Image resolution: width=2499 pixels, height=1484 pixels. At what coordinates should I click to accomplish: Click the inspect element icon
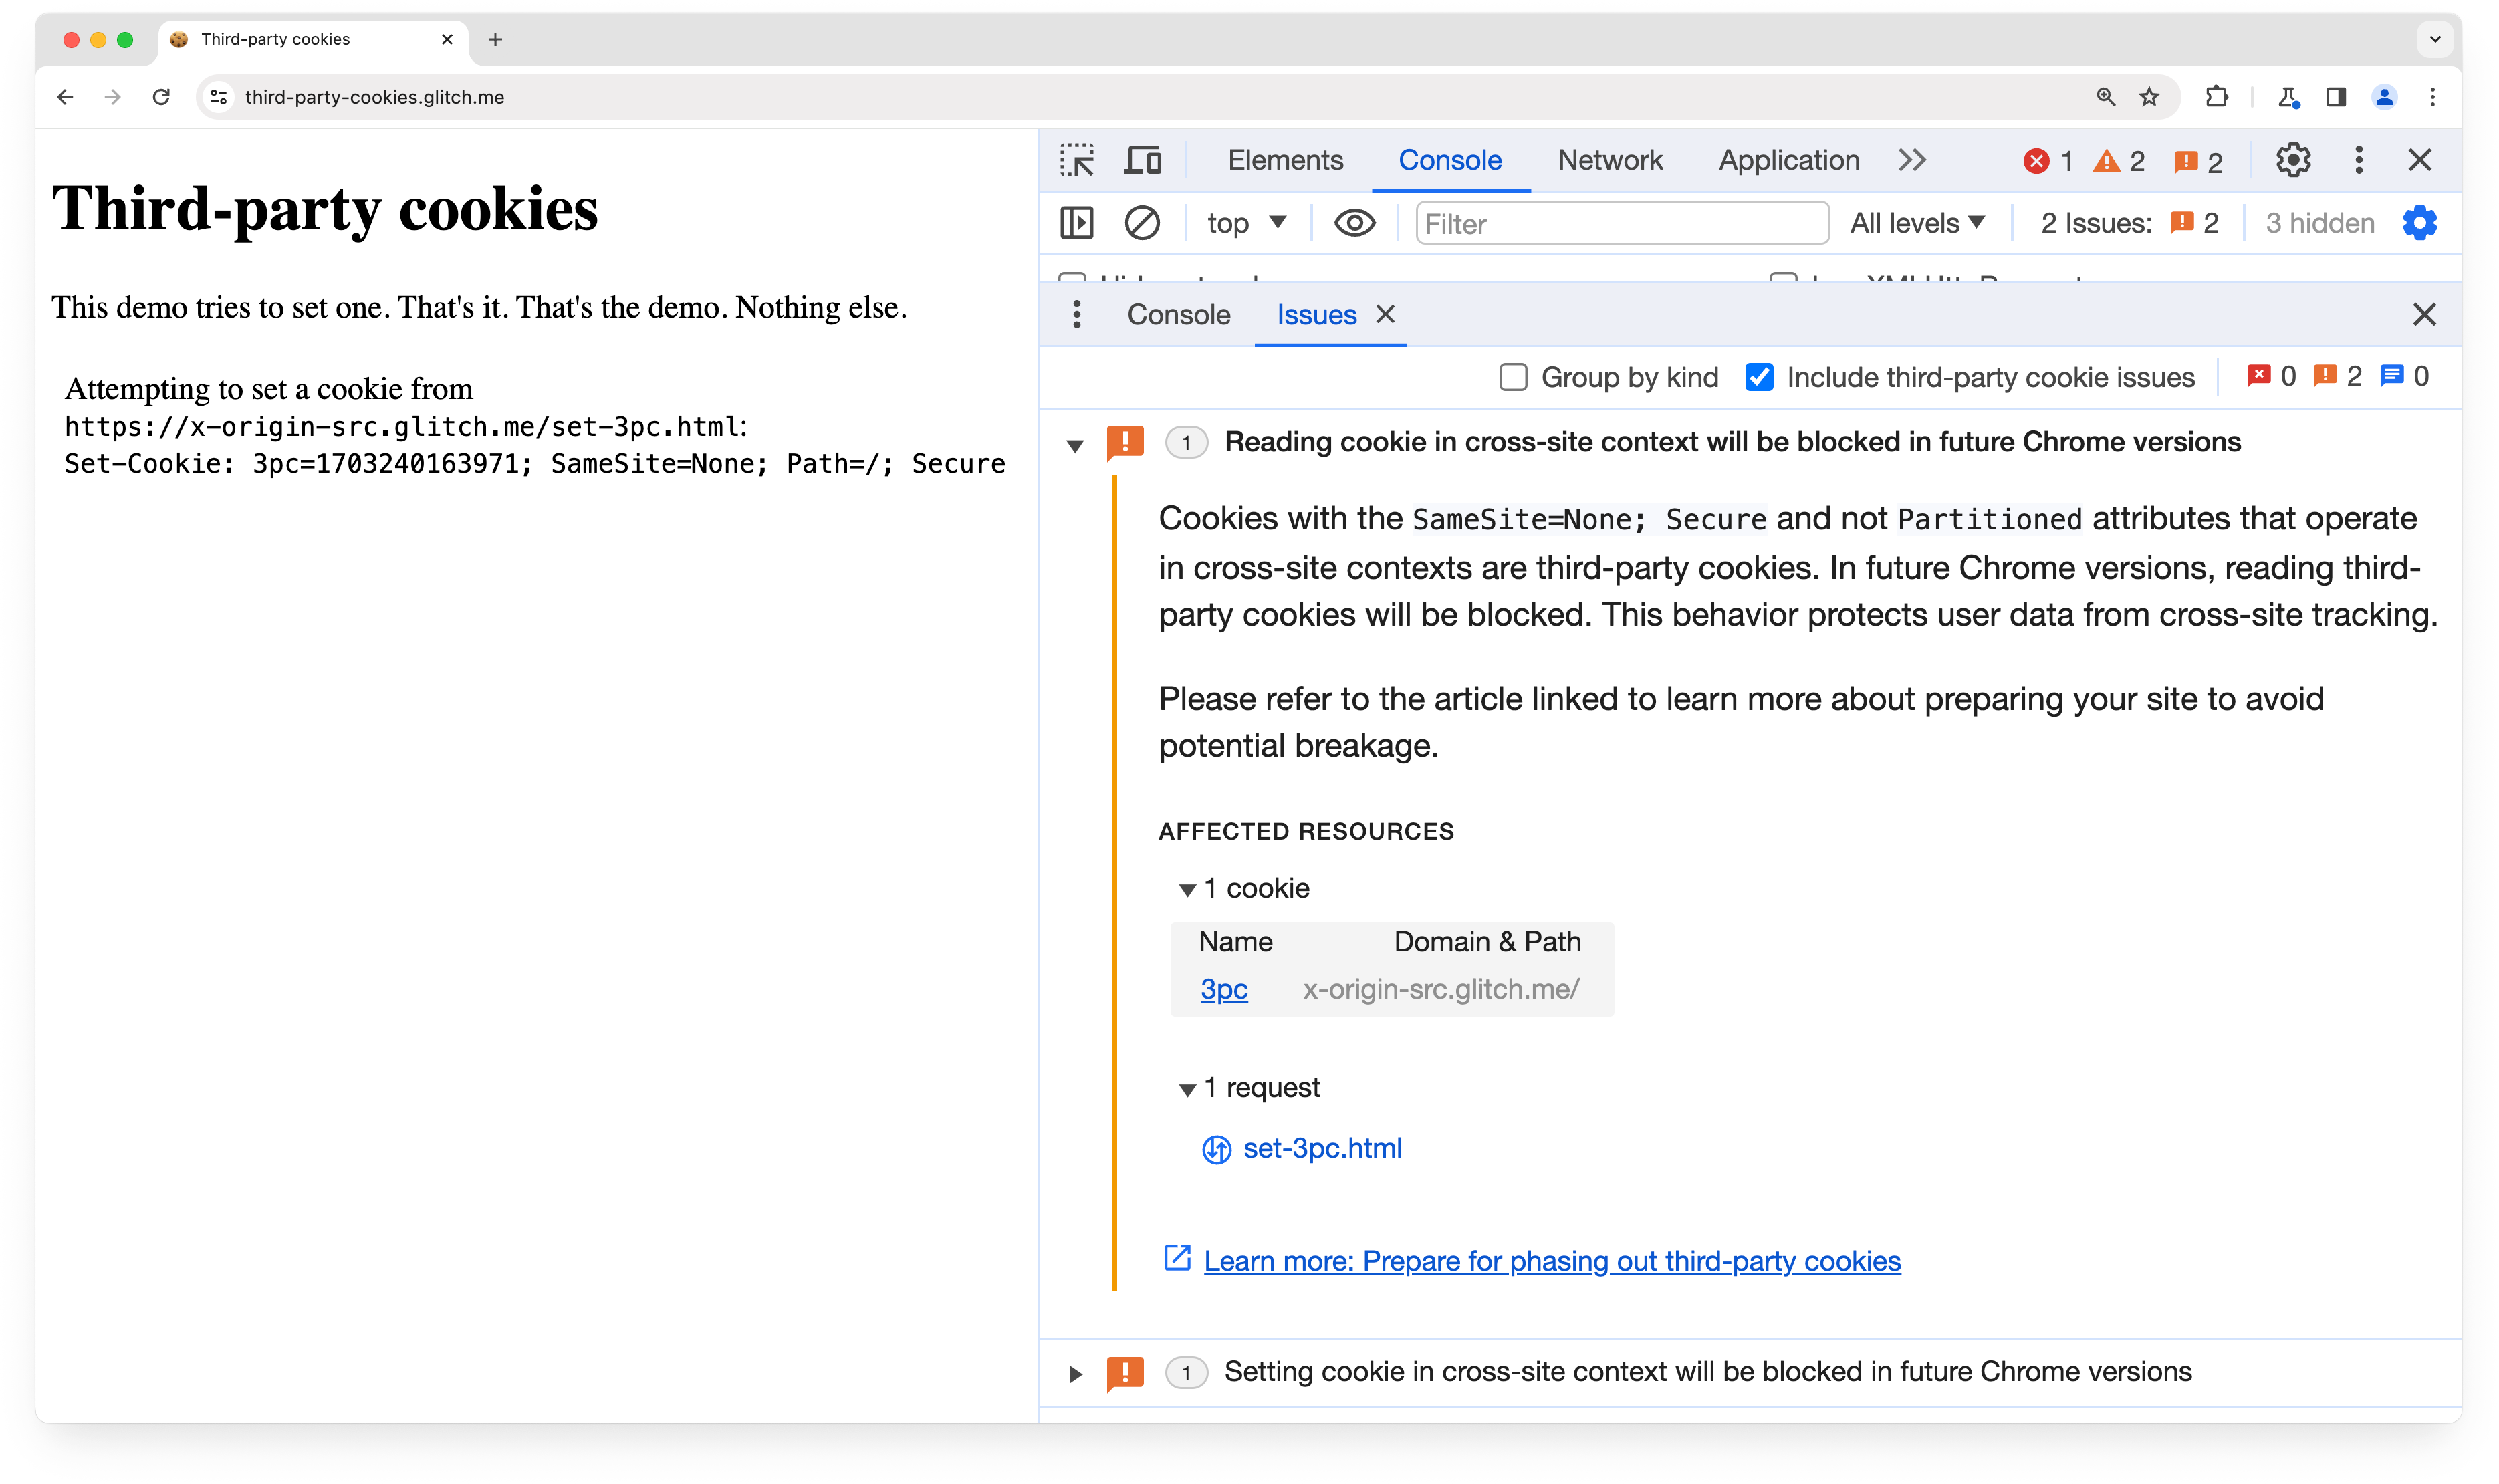(1079, 159)
